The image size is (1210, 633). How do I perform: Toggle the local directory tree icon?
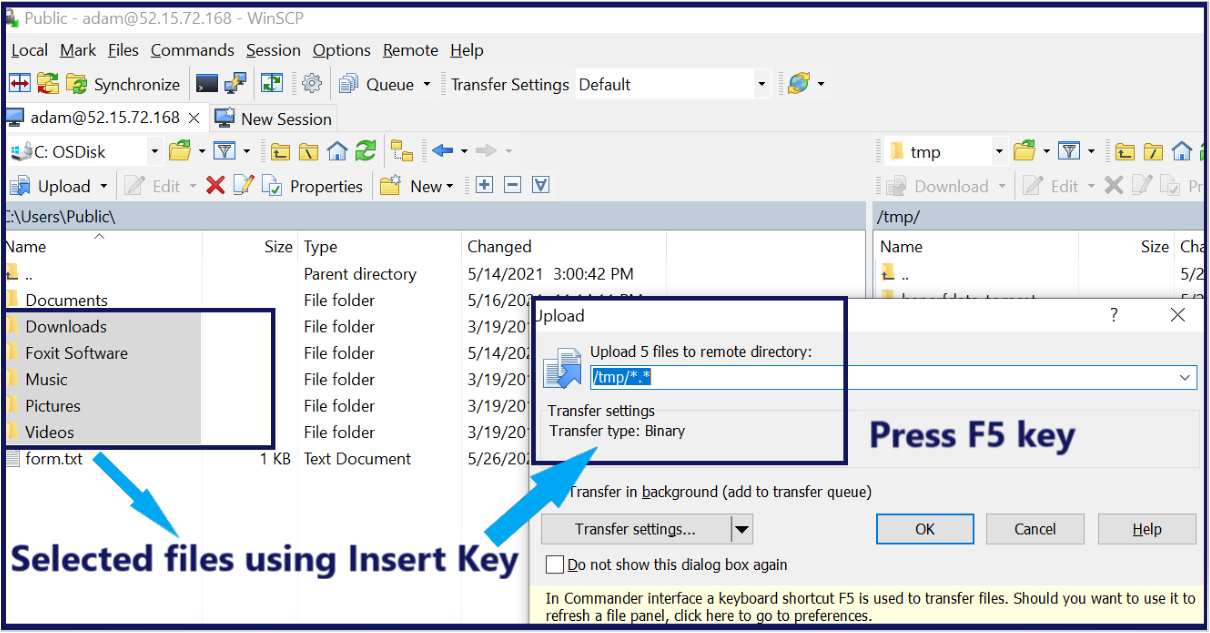402,152
